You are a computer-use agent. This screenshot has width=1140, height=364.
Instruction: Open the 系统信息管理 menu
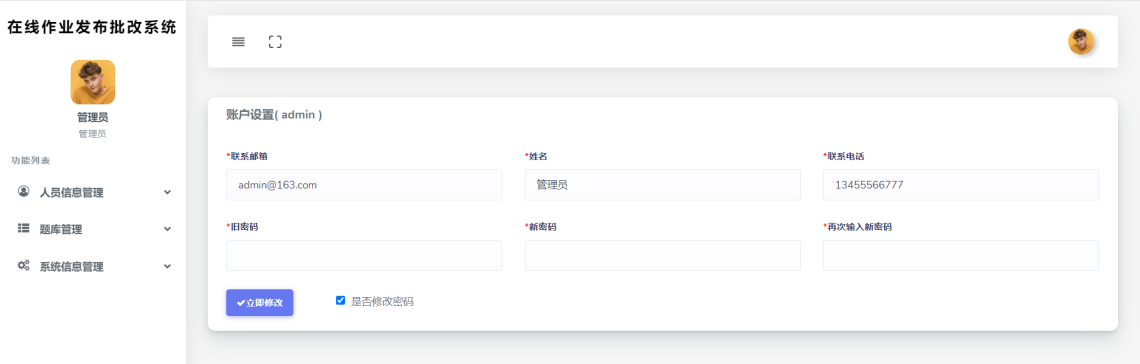[x=93, y=266]
